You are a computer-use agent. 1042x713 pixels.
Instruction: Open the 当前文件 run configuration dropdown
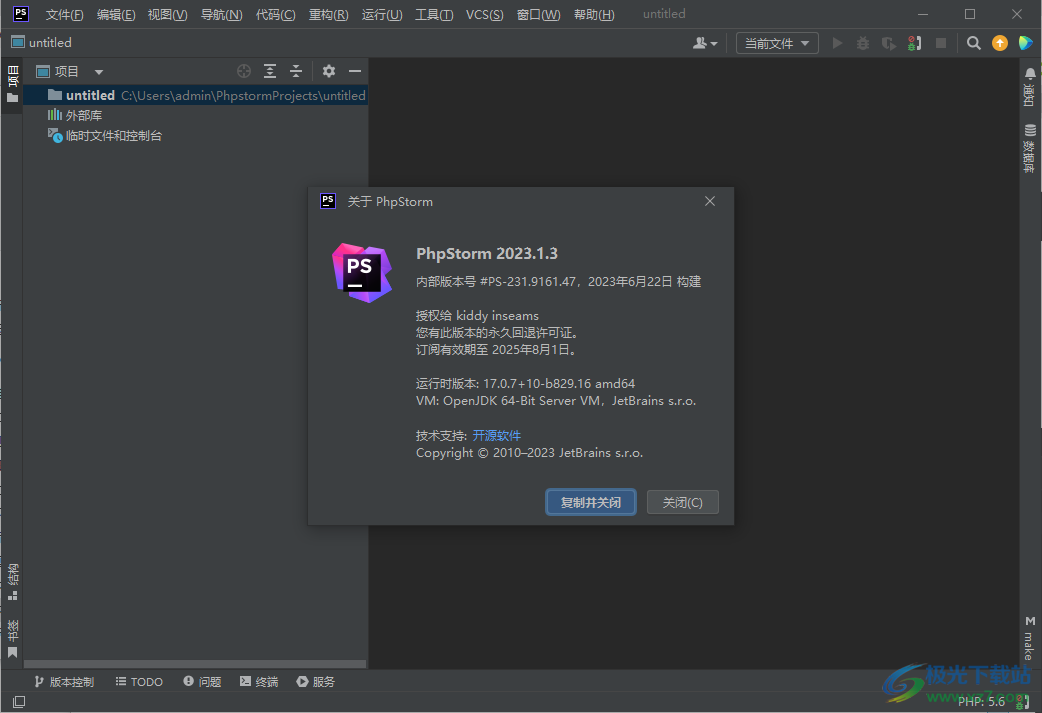point(777,43)
